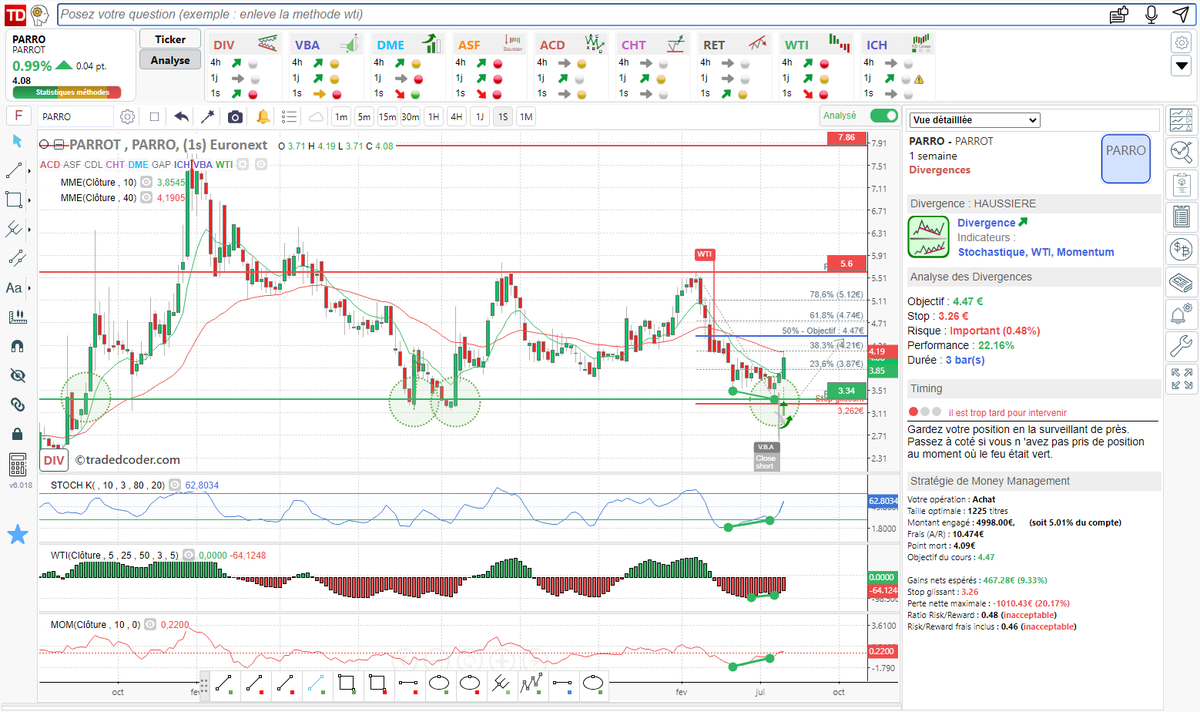Screen dimensions: 1200x712
Task: Click the blue star favorites icon
Action: point(17,535)
